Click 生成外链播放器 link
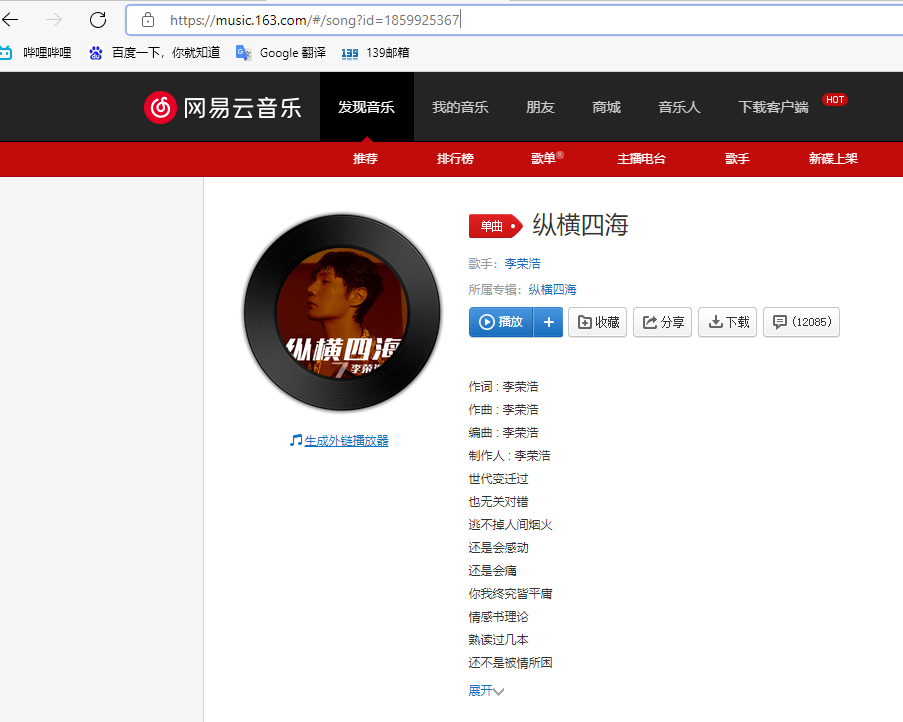The image size is (903, 722). point(347,441)
